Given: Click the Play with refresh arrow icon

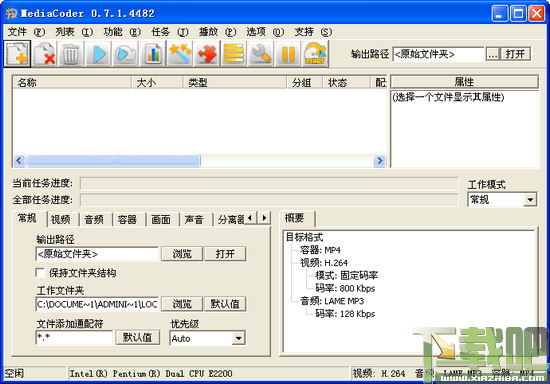Looking at the screenshot, I should 126,54.
